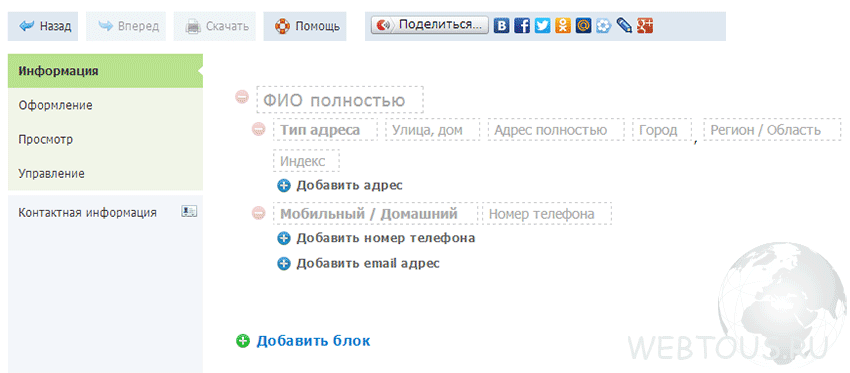Remove the Тип адреса address row
The width and height of the screenshot is (850, 373).
coord(259,129)
